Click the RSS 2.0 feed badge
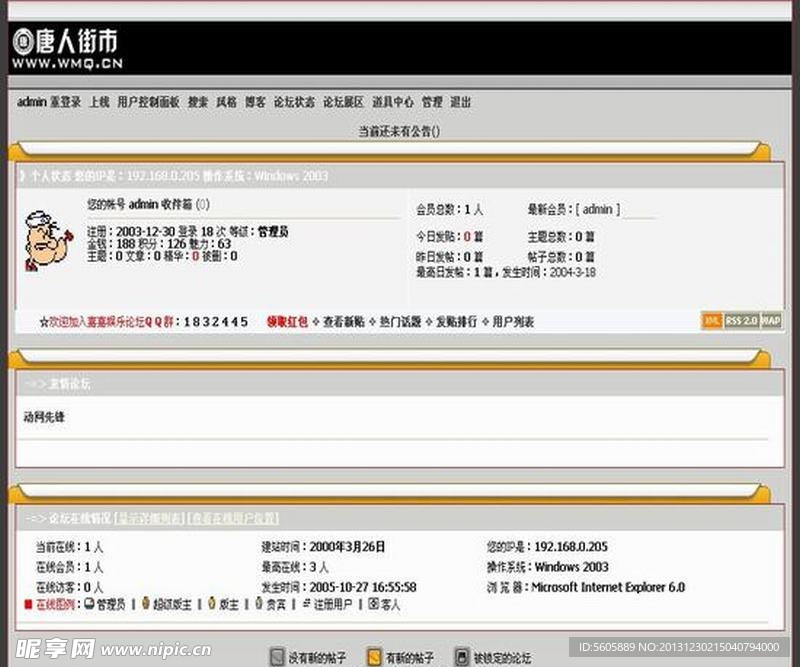The image size is (800, 667). pos(741,320)
